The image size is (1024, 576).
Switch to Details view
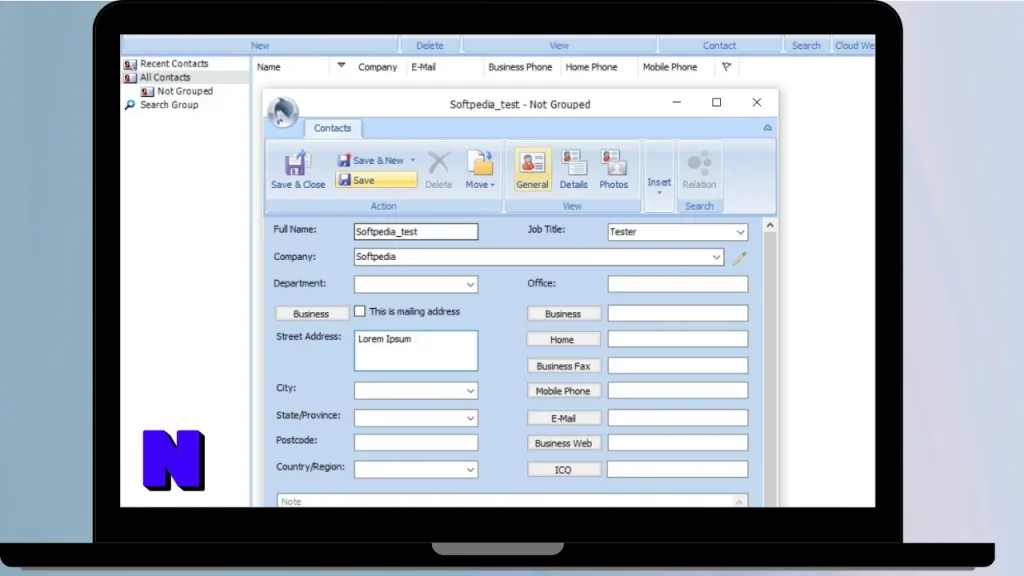pos(573,170)
